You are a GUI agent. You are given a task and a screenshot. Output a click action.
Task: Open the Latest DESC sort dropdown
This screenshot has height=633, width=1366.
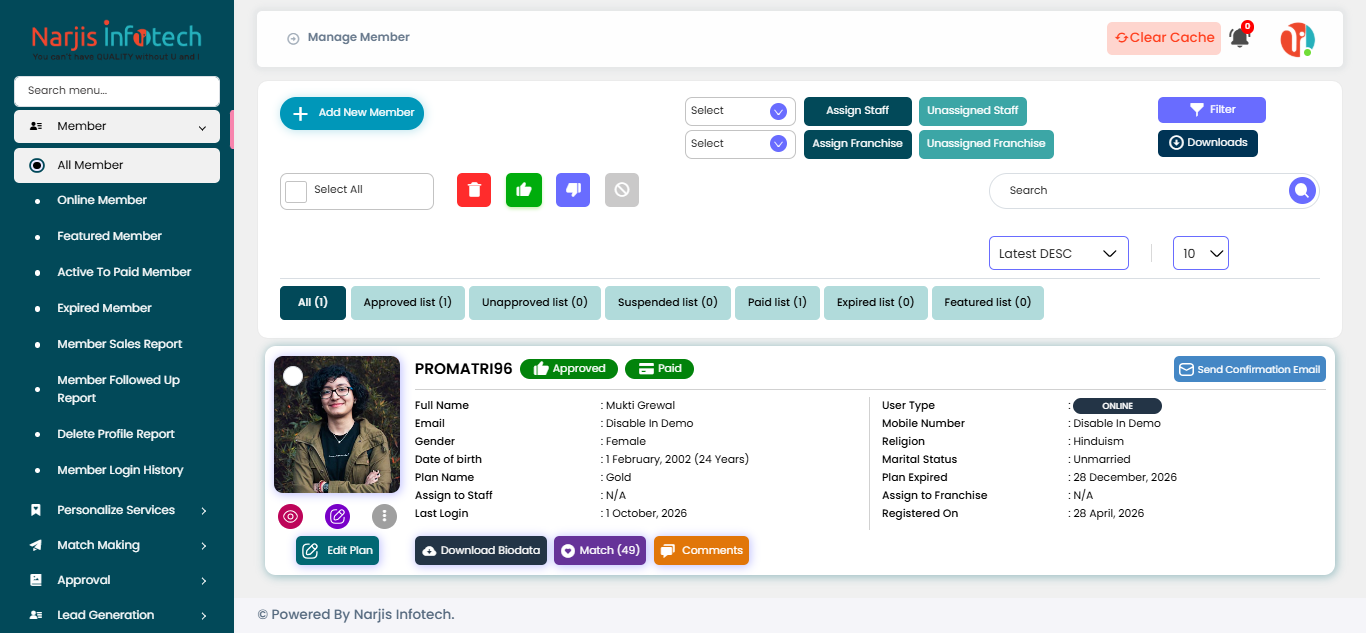[1059, 253]
